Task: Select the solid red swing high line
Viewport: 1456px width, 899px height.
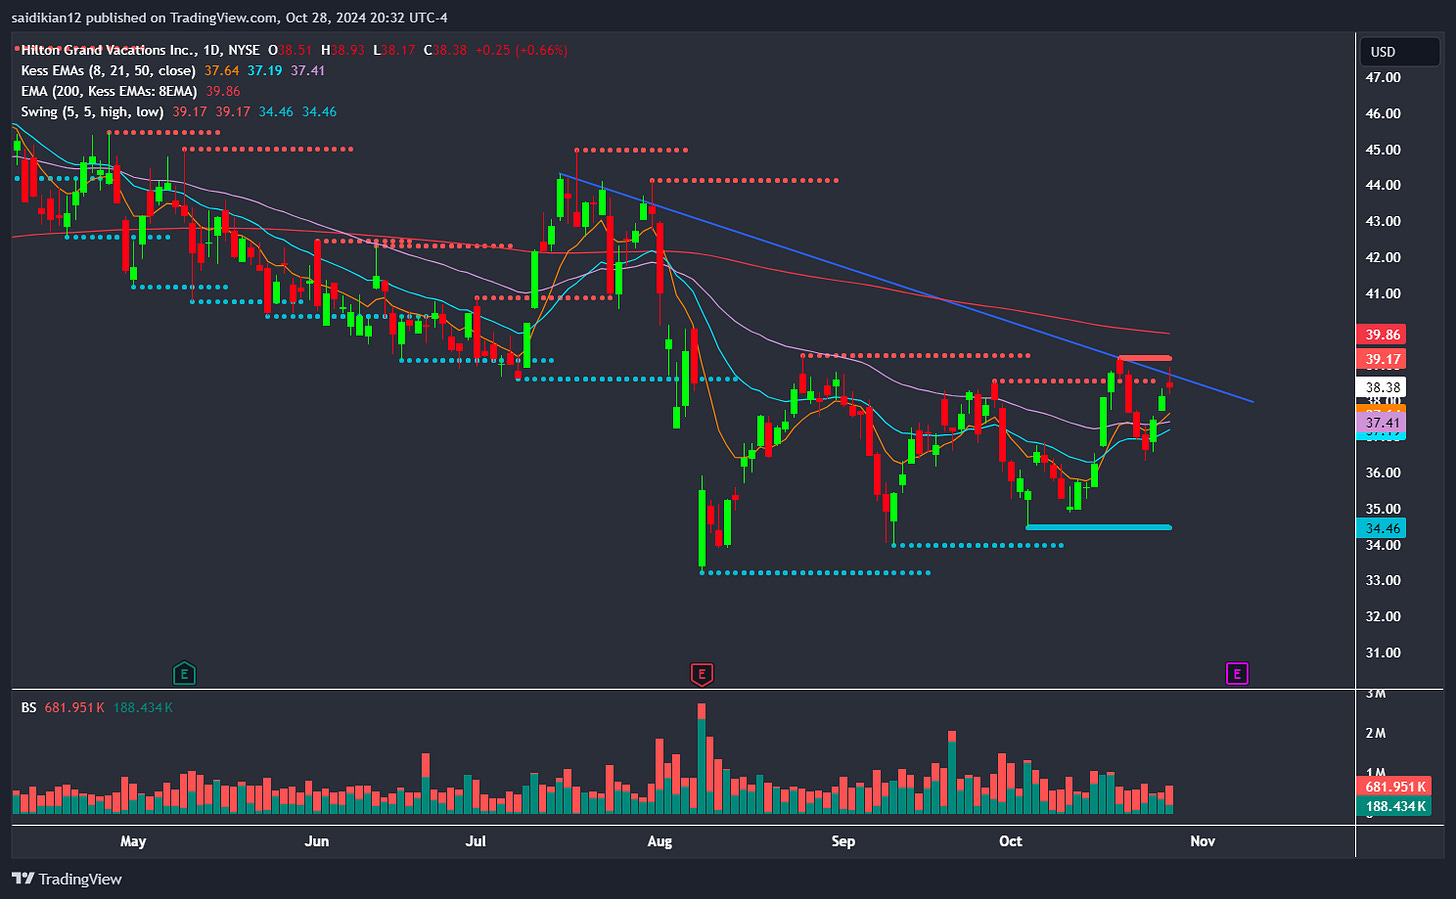Action: pos(1144,358)
